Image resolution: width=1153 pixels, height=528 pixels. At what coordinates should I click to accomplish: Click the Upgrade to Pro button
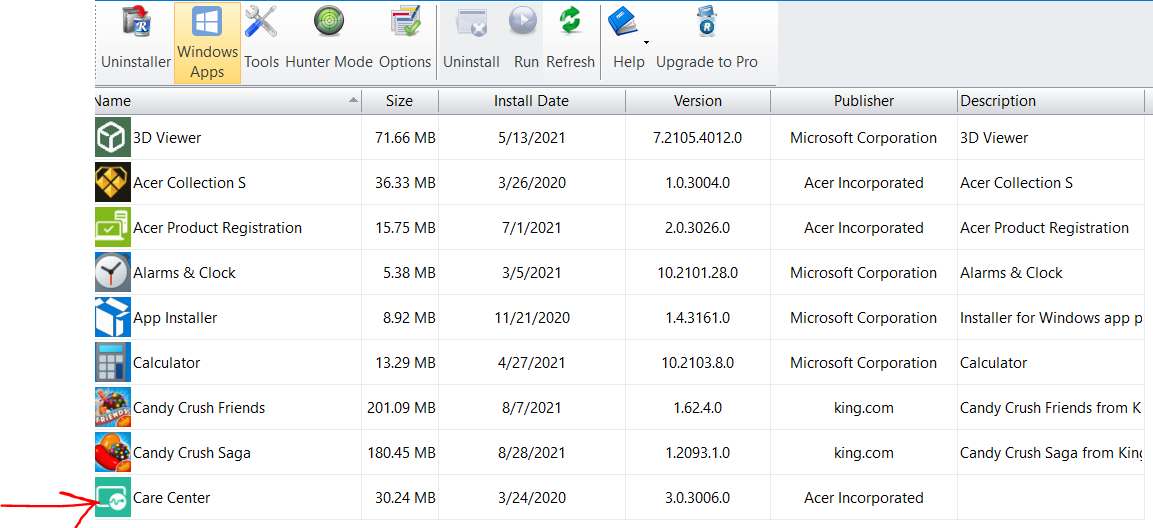[x=706, y=43]
